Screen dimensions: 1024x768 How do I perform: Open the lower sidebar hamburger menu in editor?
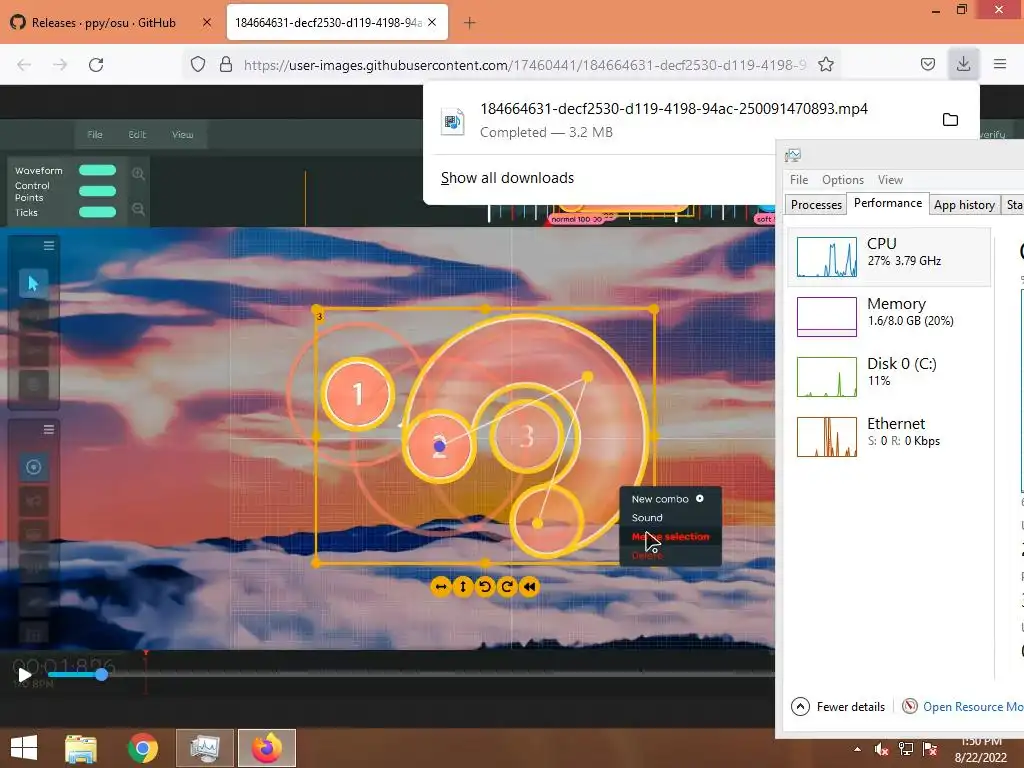coord(49,430)
